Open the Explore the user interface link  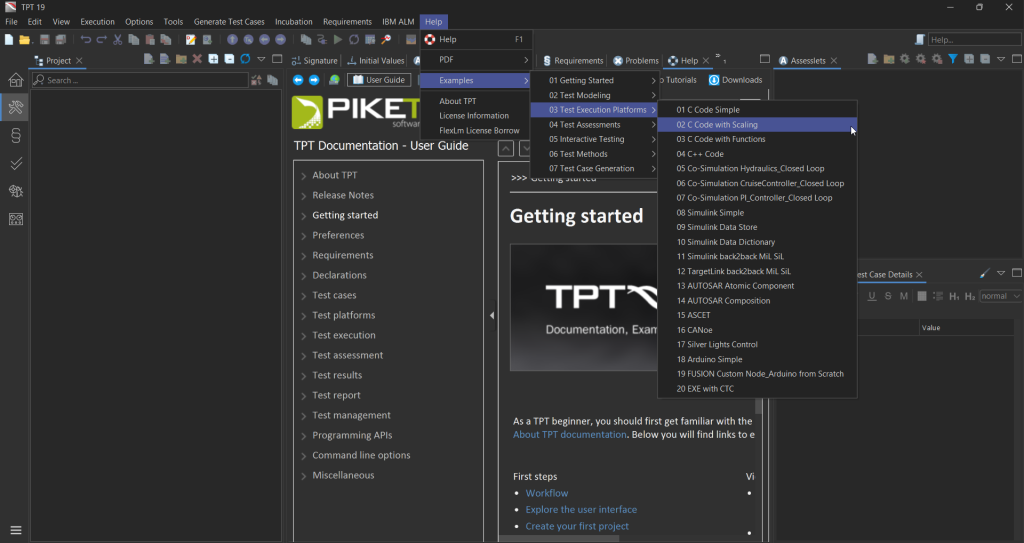coord(581,509)
